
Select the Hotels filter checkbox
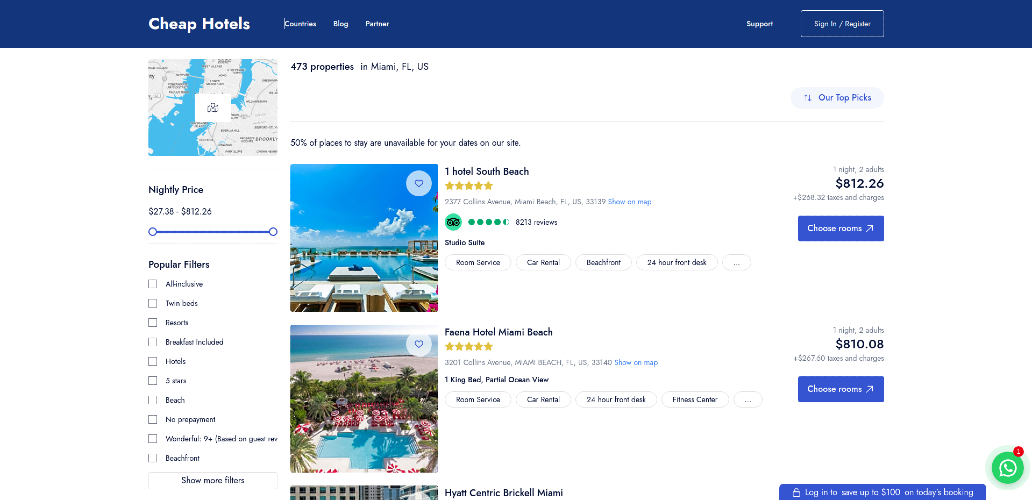(x=153, y=361)
